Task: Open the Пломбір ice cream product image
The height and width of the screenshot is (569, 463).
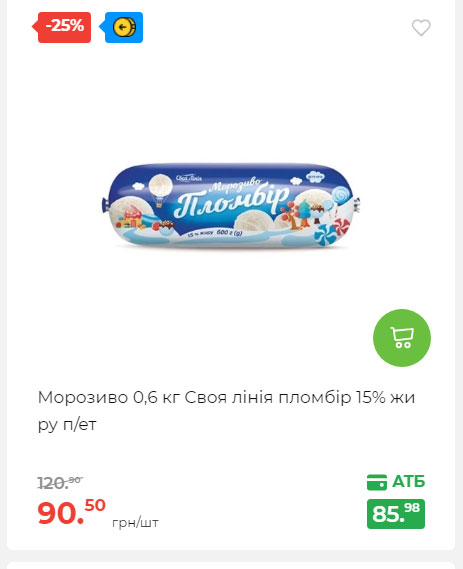Action: pos(230,205)
